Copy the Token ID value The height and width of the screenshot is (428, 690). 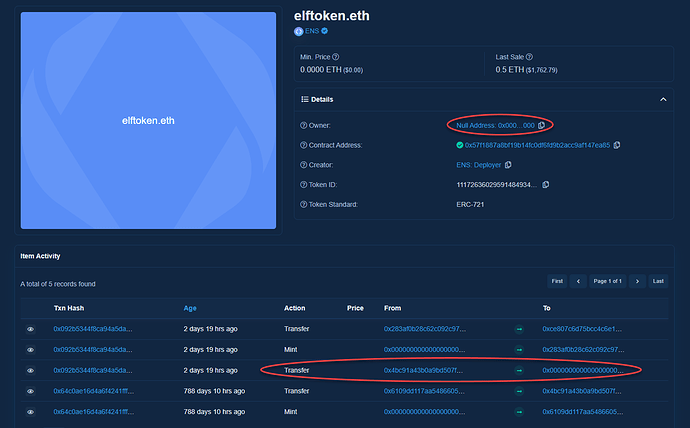coord(546,185)
